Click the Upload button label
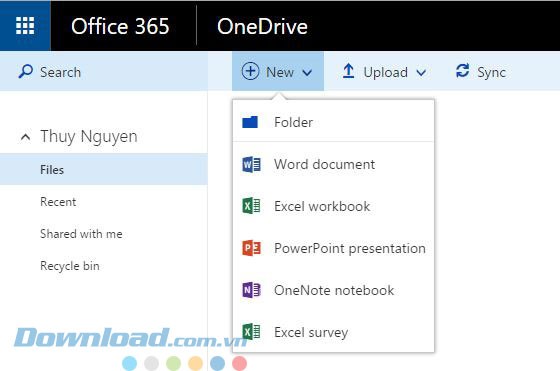 pos(385,72)
